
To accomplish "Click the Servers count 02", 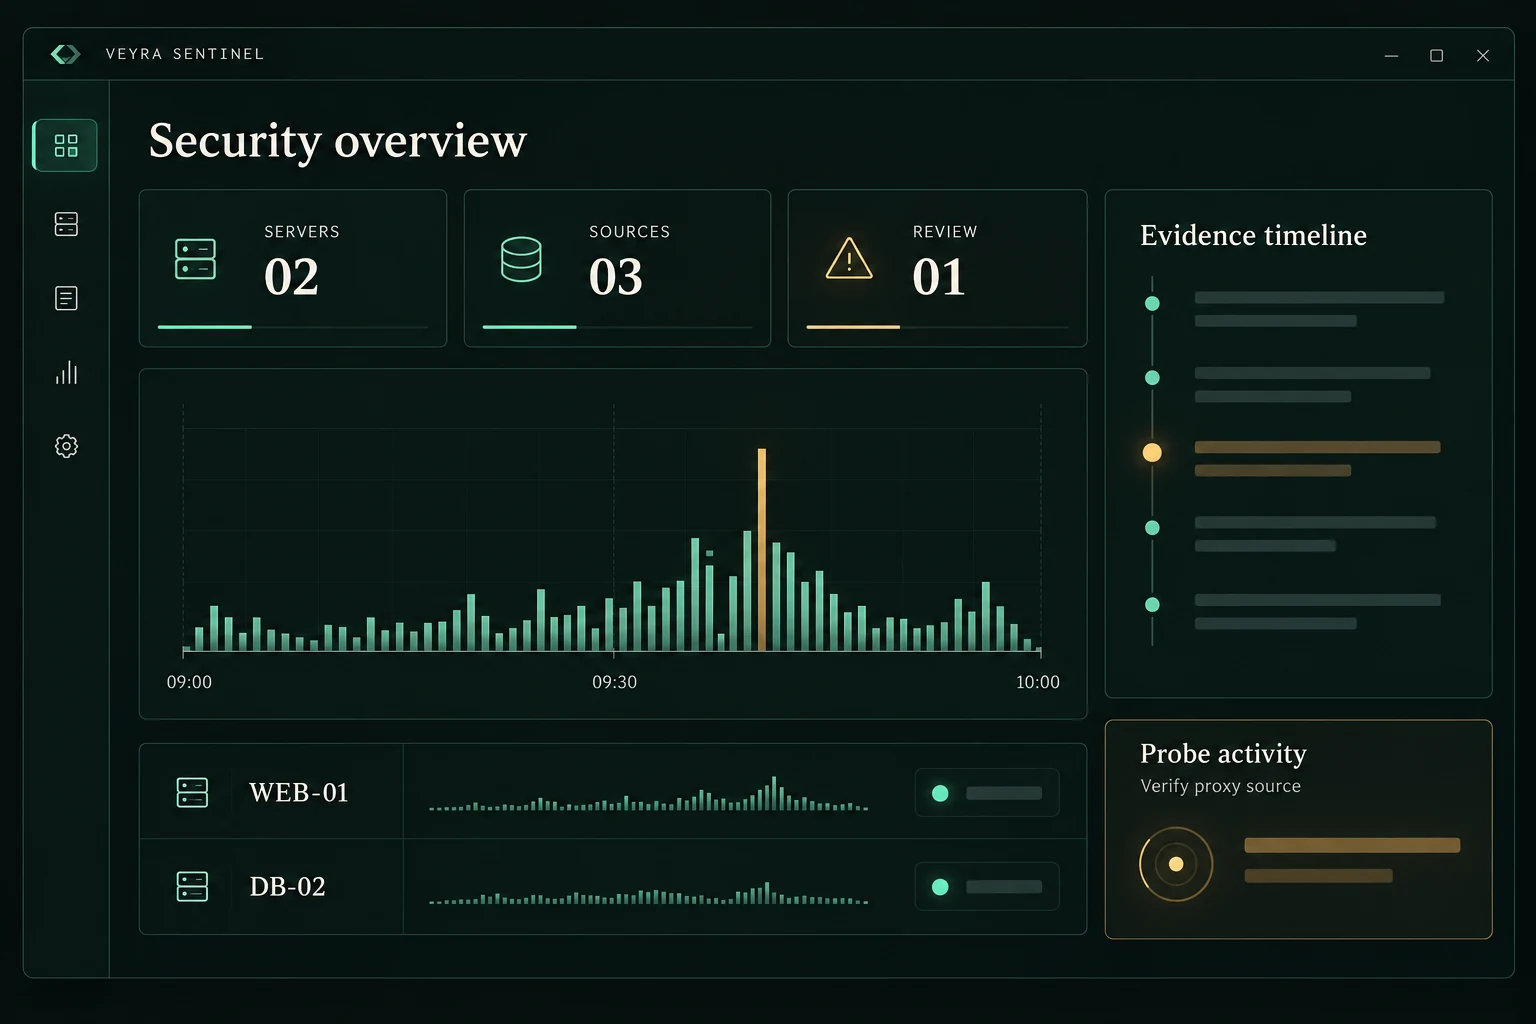I will pos(291,277).
